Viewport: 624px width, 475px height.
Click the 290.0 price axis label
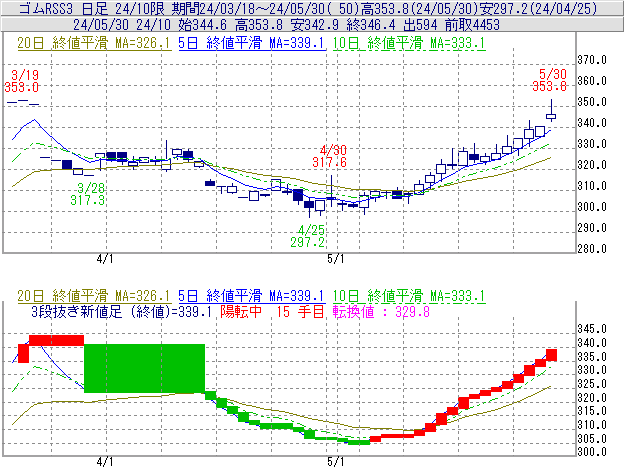pyautogui.click(x=592, y=228)
